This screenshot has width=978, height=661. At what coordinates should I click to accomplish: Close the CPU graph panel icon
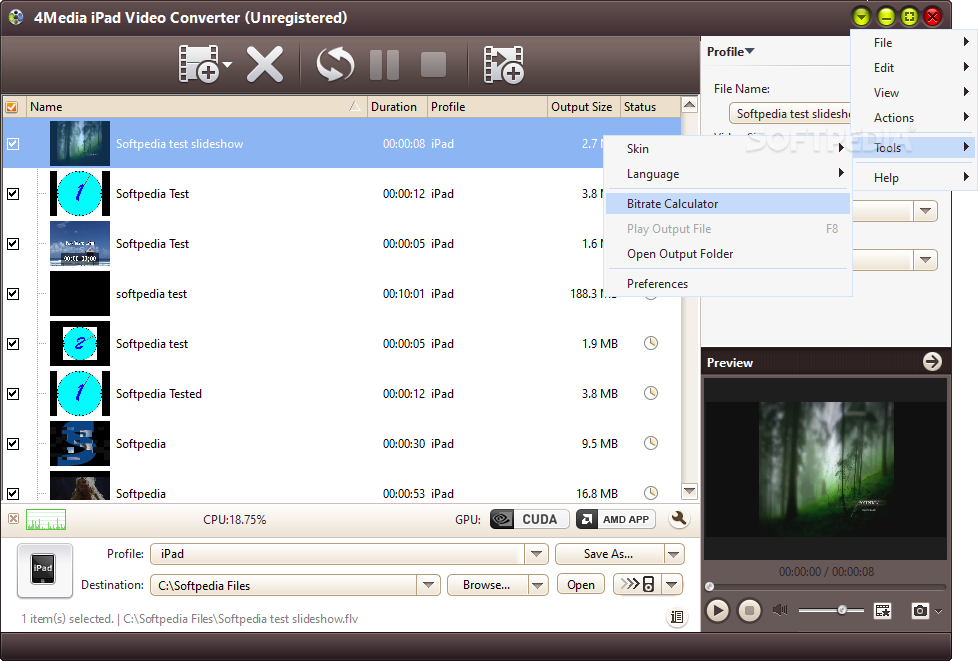[13, 518]
